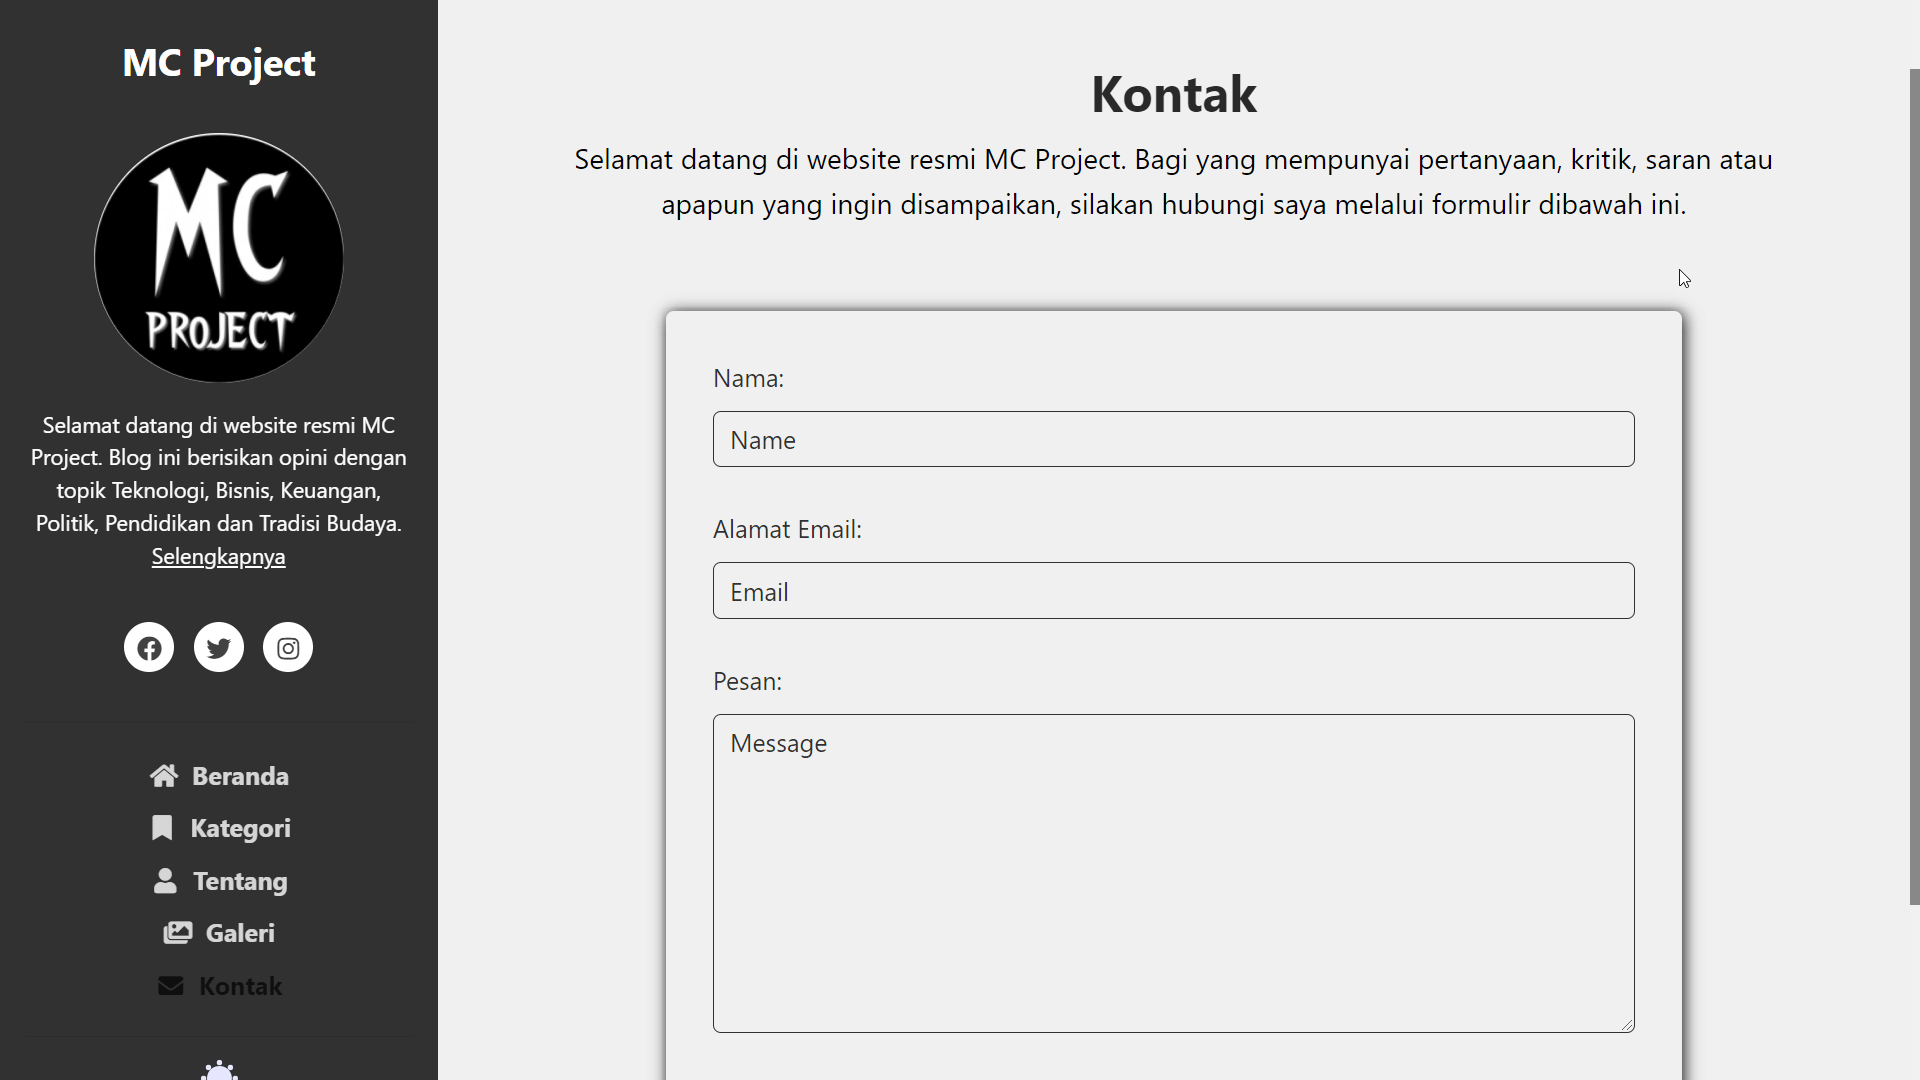The image size is (1920, 1080).
Task: Navigate to the Galeri page
Action: click(239, 933)
